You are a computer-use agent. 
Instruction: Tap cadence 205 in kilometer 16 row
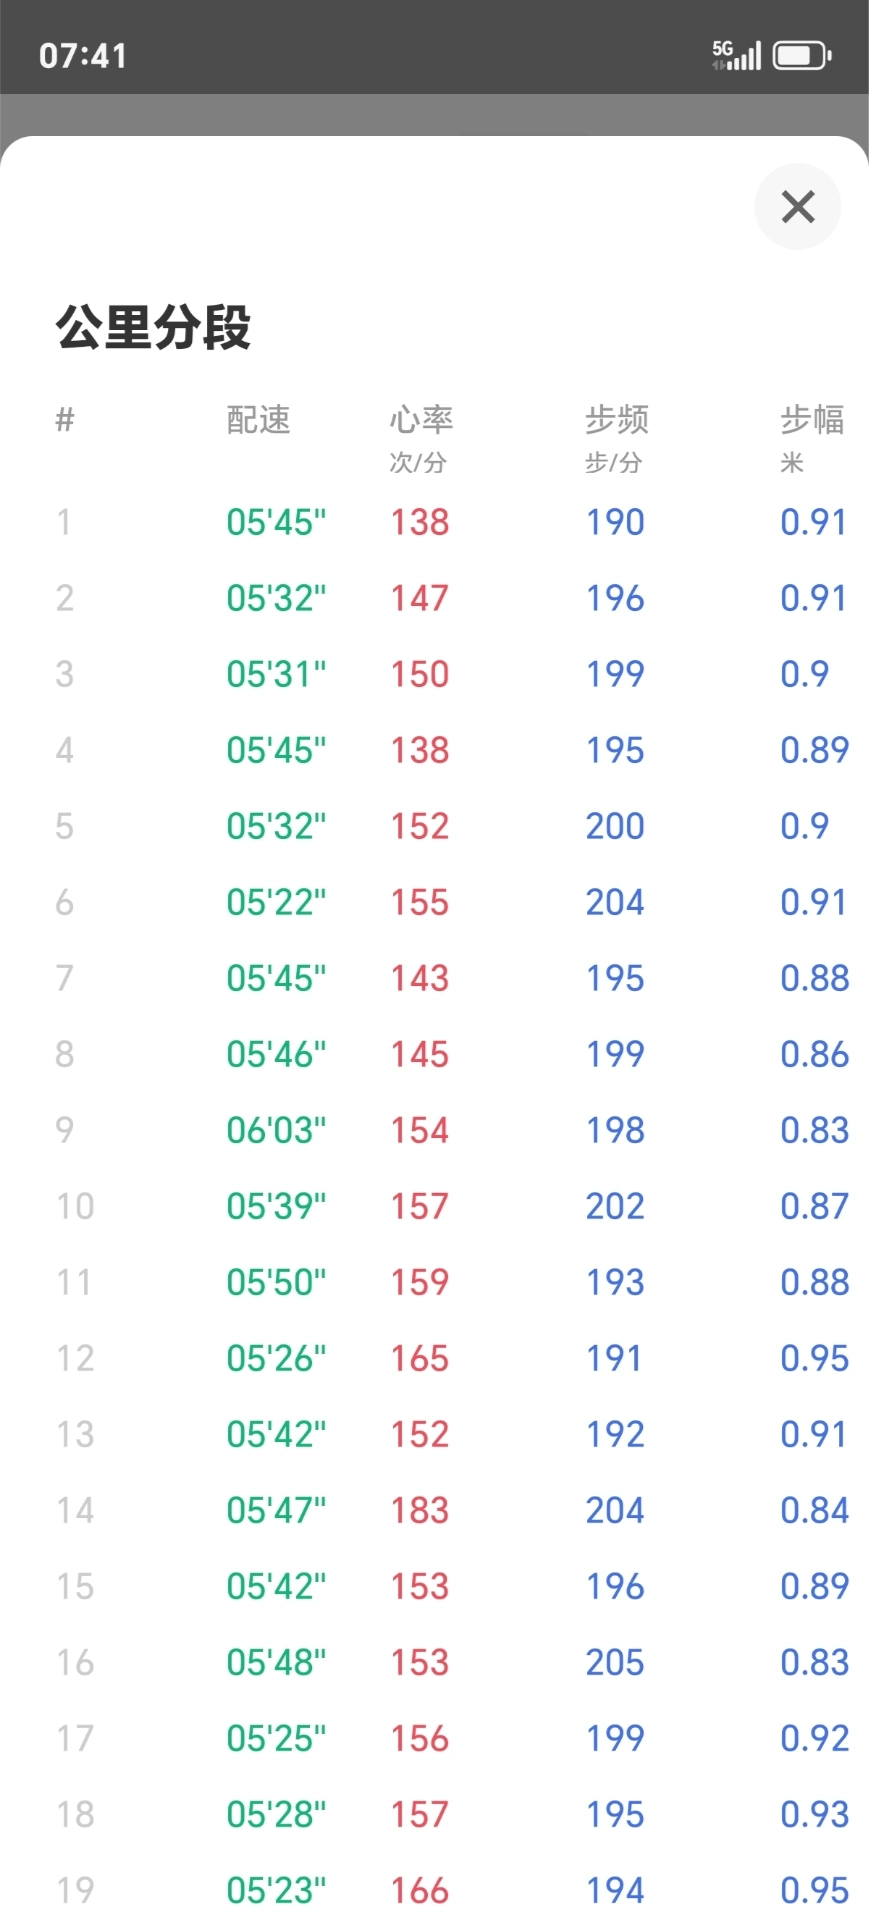(615, 1662)
